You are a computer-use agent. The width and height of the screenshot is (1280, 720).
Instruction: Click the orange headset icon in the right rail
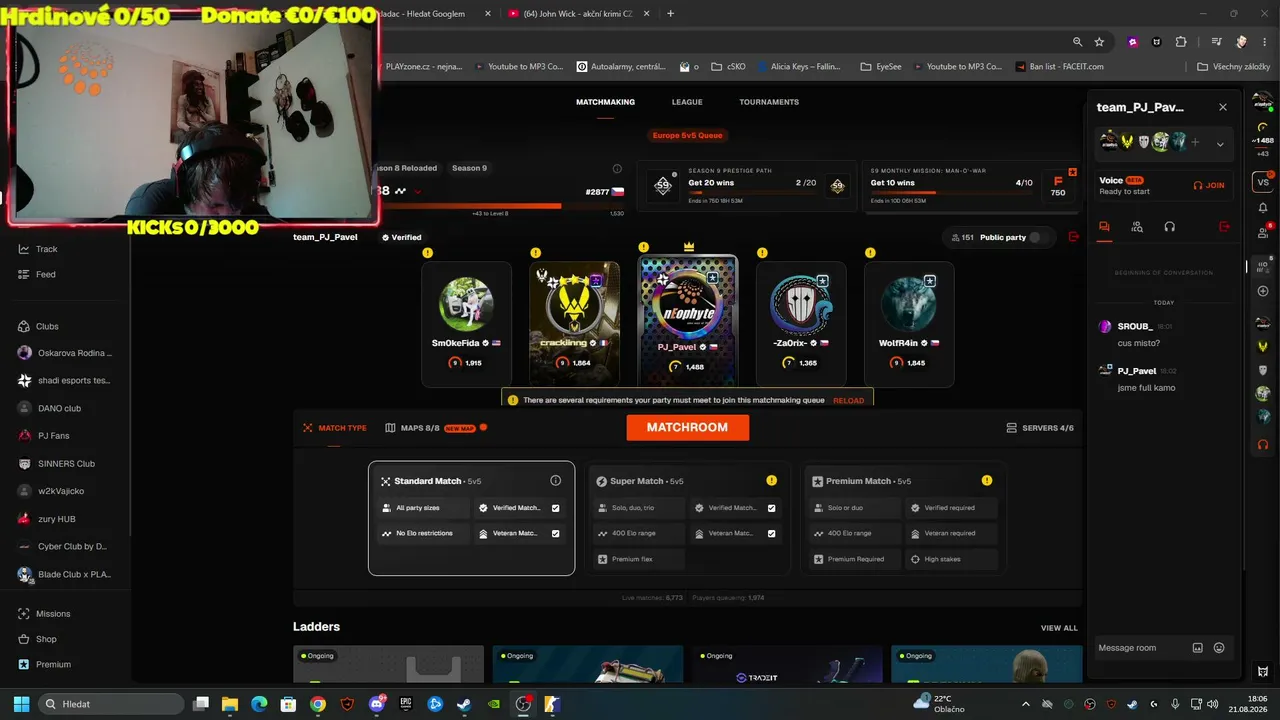pos(1263,444)
